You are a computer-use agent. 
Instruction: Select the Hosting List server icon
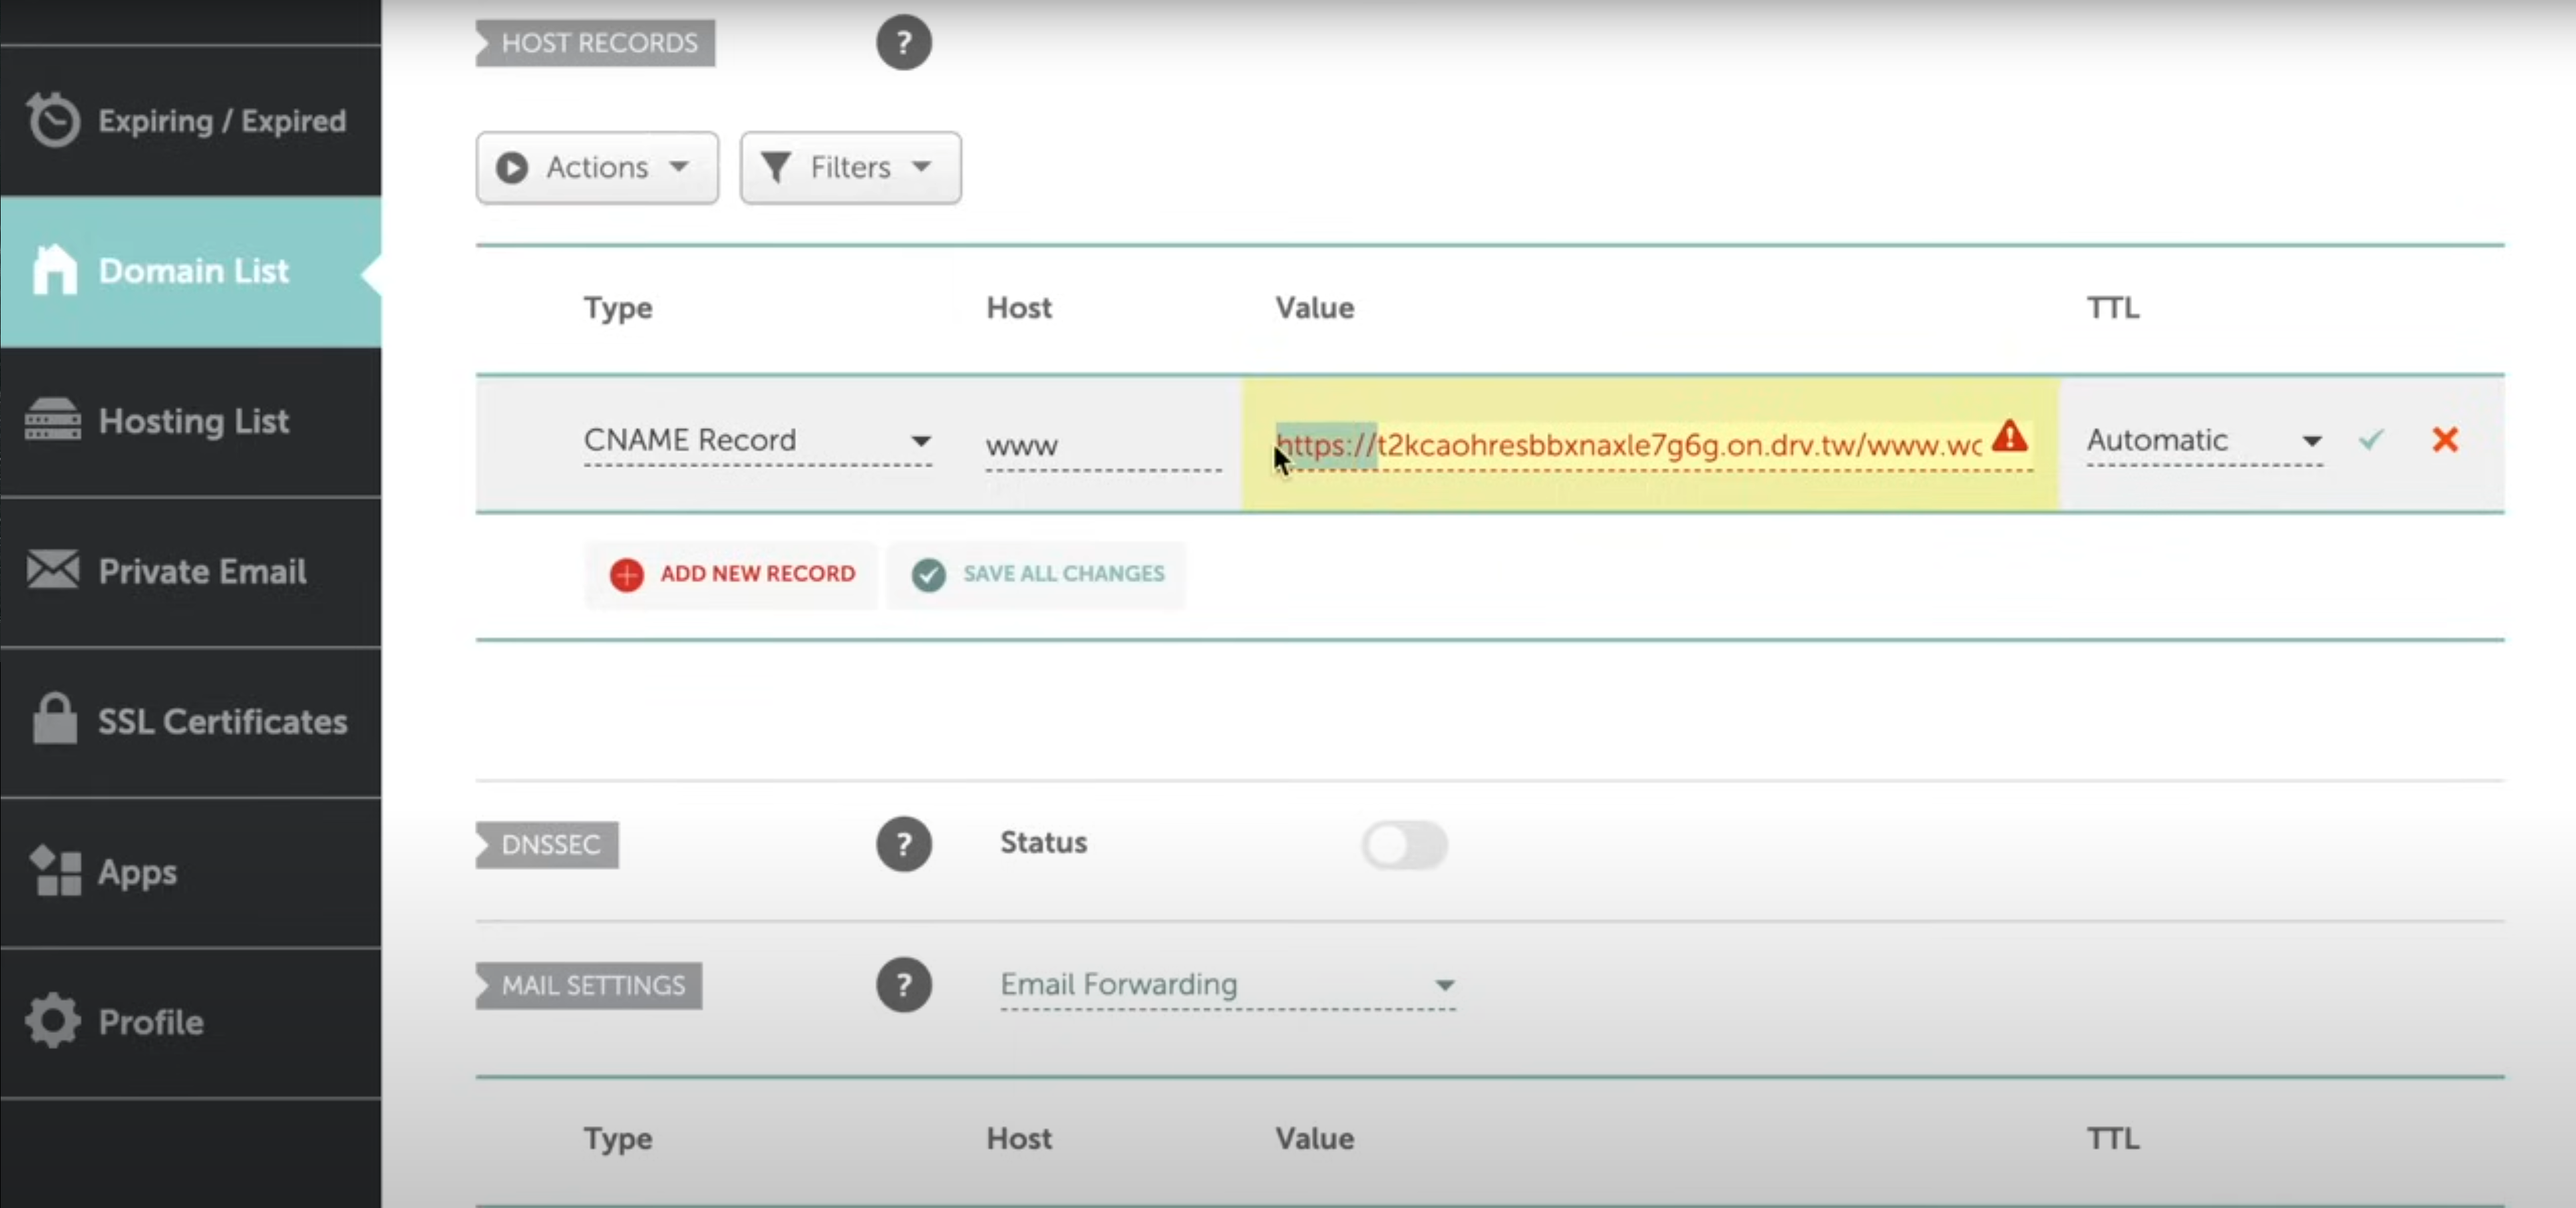click(54, 420)
